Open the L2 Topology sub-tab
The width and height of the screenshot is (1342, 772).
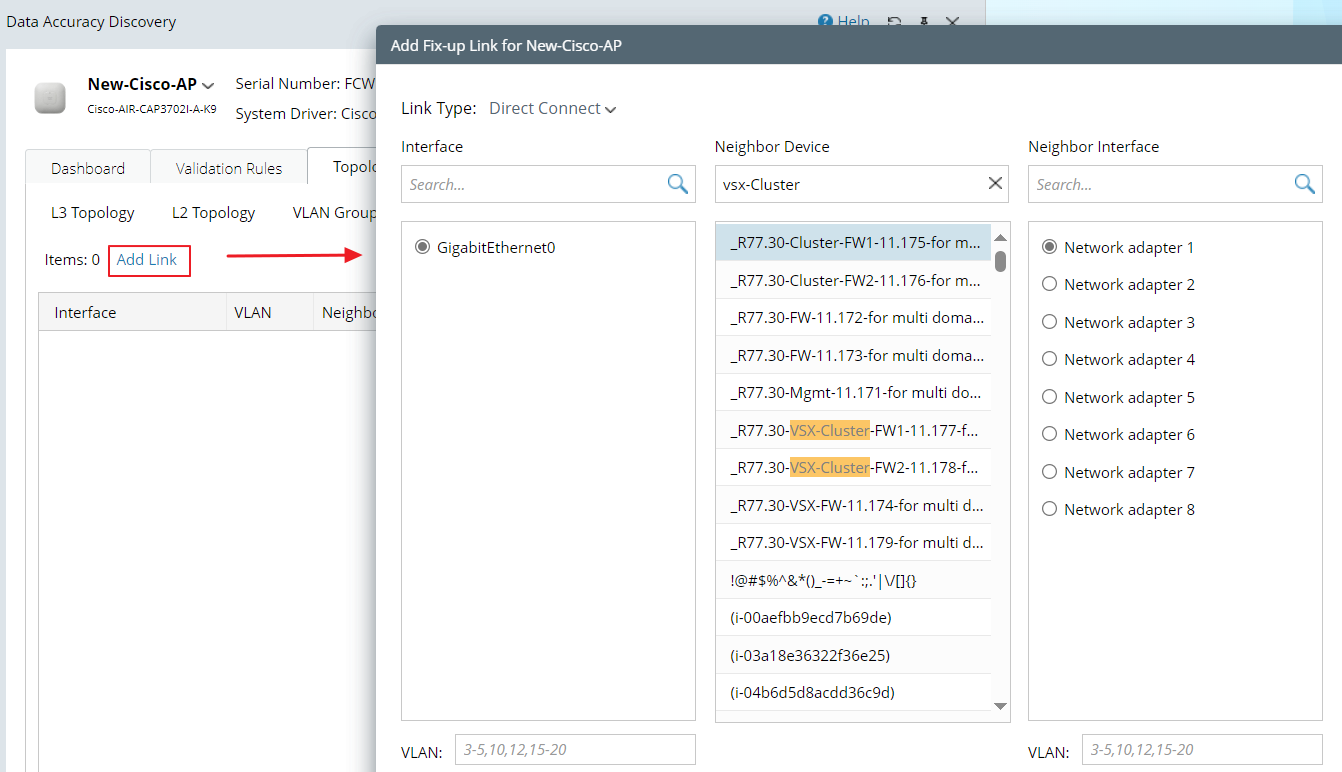coord(213,212)
